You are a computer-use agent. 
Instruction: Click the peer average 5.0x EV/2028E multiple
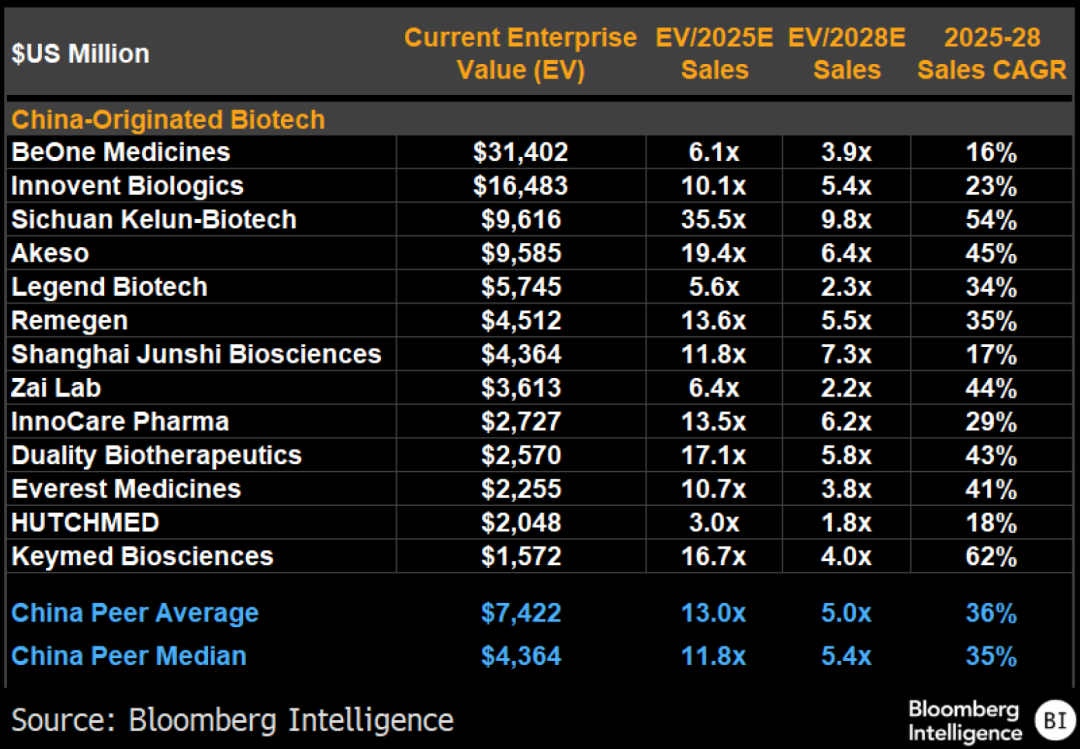click(846, 613)
